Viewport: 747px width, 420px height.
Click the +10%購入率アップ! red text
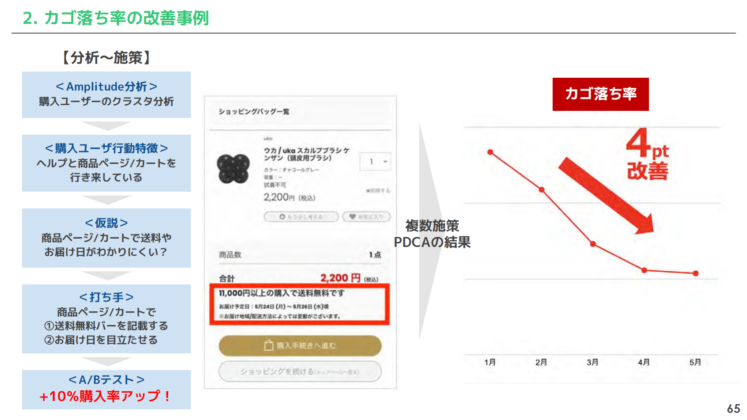point(105,396)
